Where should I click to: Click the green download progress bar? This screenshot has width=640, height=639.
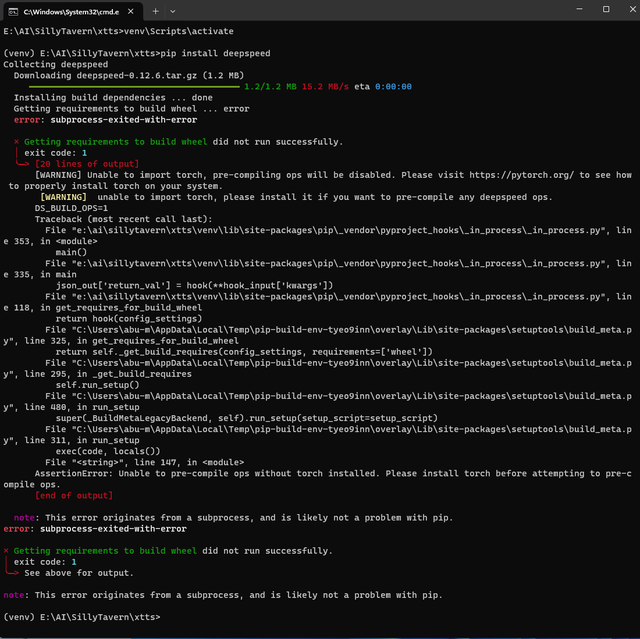pos(134,87)
